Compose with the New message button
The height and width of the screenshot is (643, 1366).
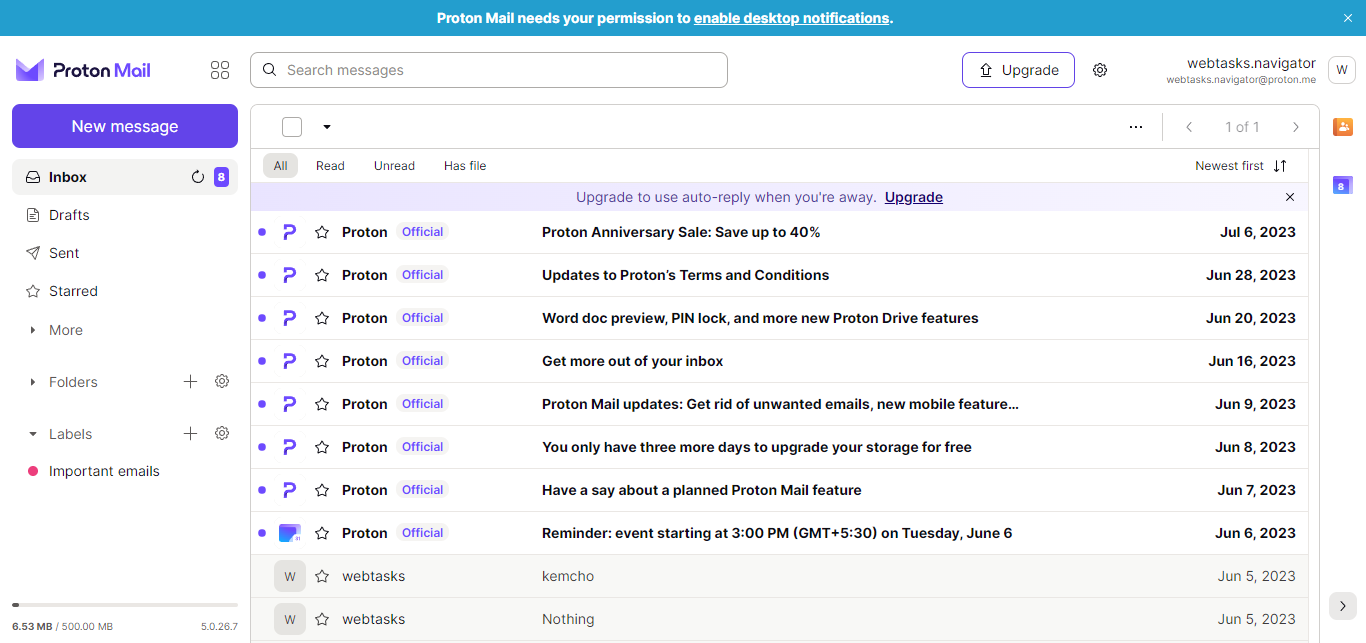point(125,126)
